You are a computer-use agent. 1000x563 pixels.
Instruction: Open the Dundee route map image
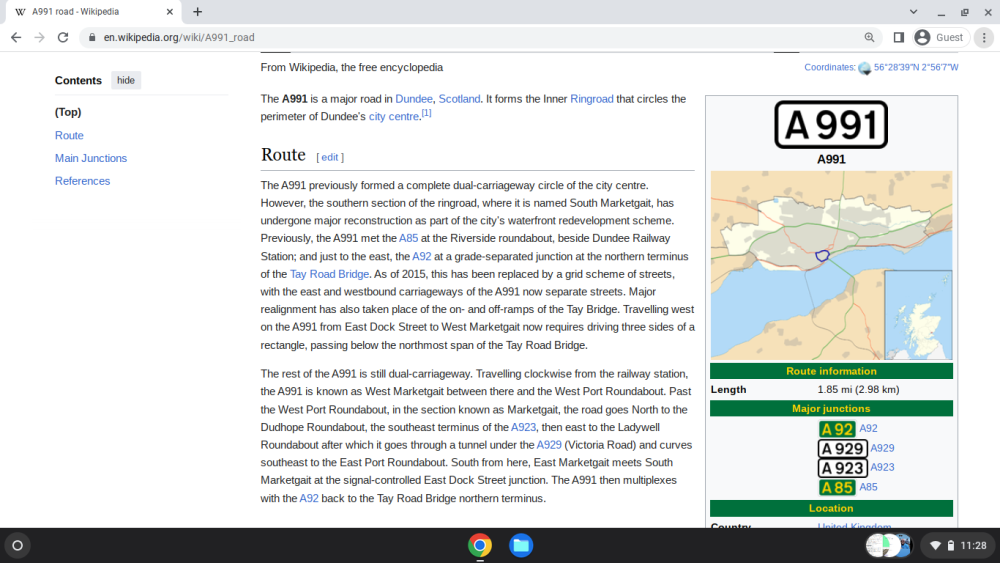[832, 265]
